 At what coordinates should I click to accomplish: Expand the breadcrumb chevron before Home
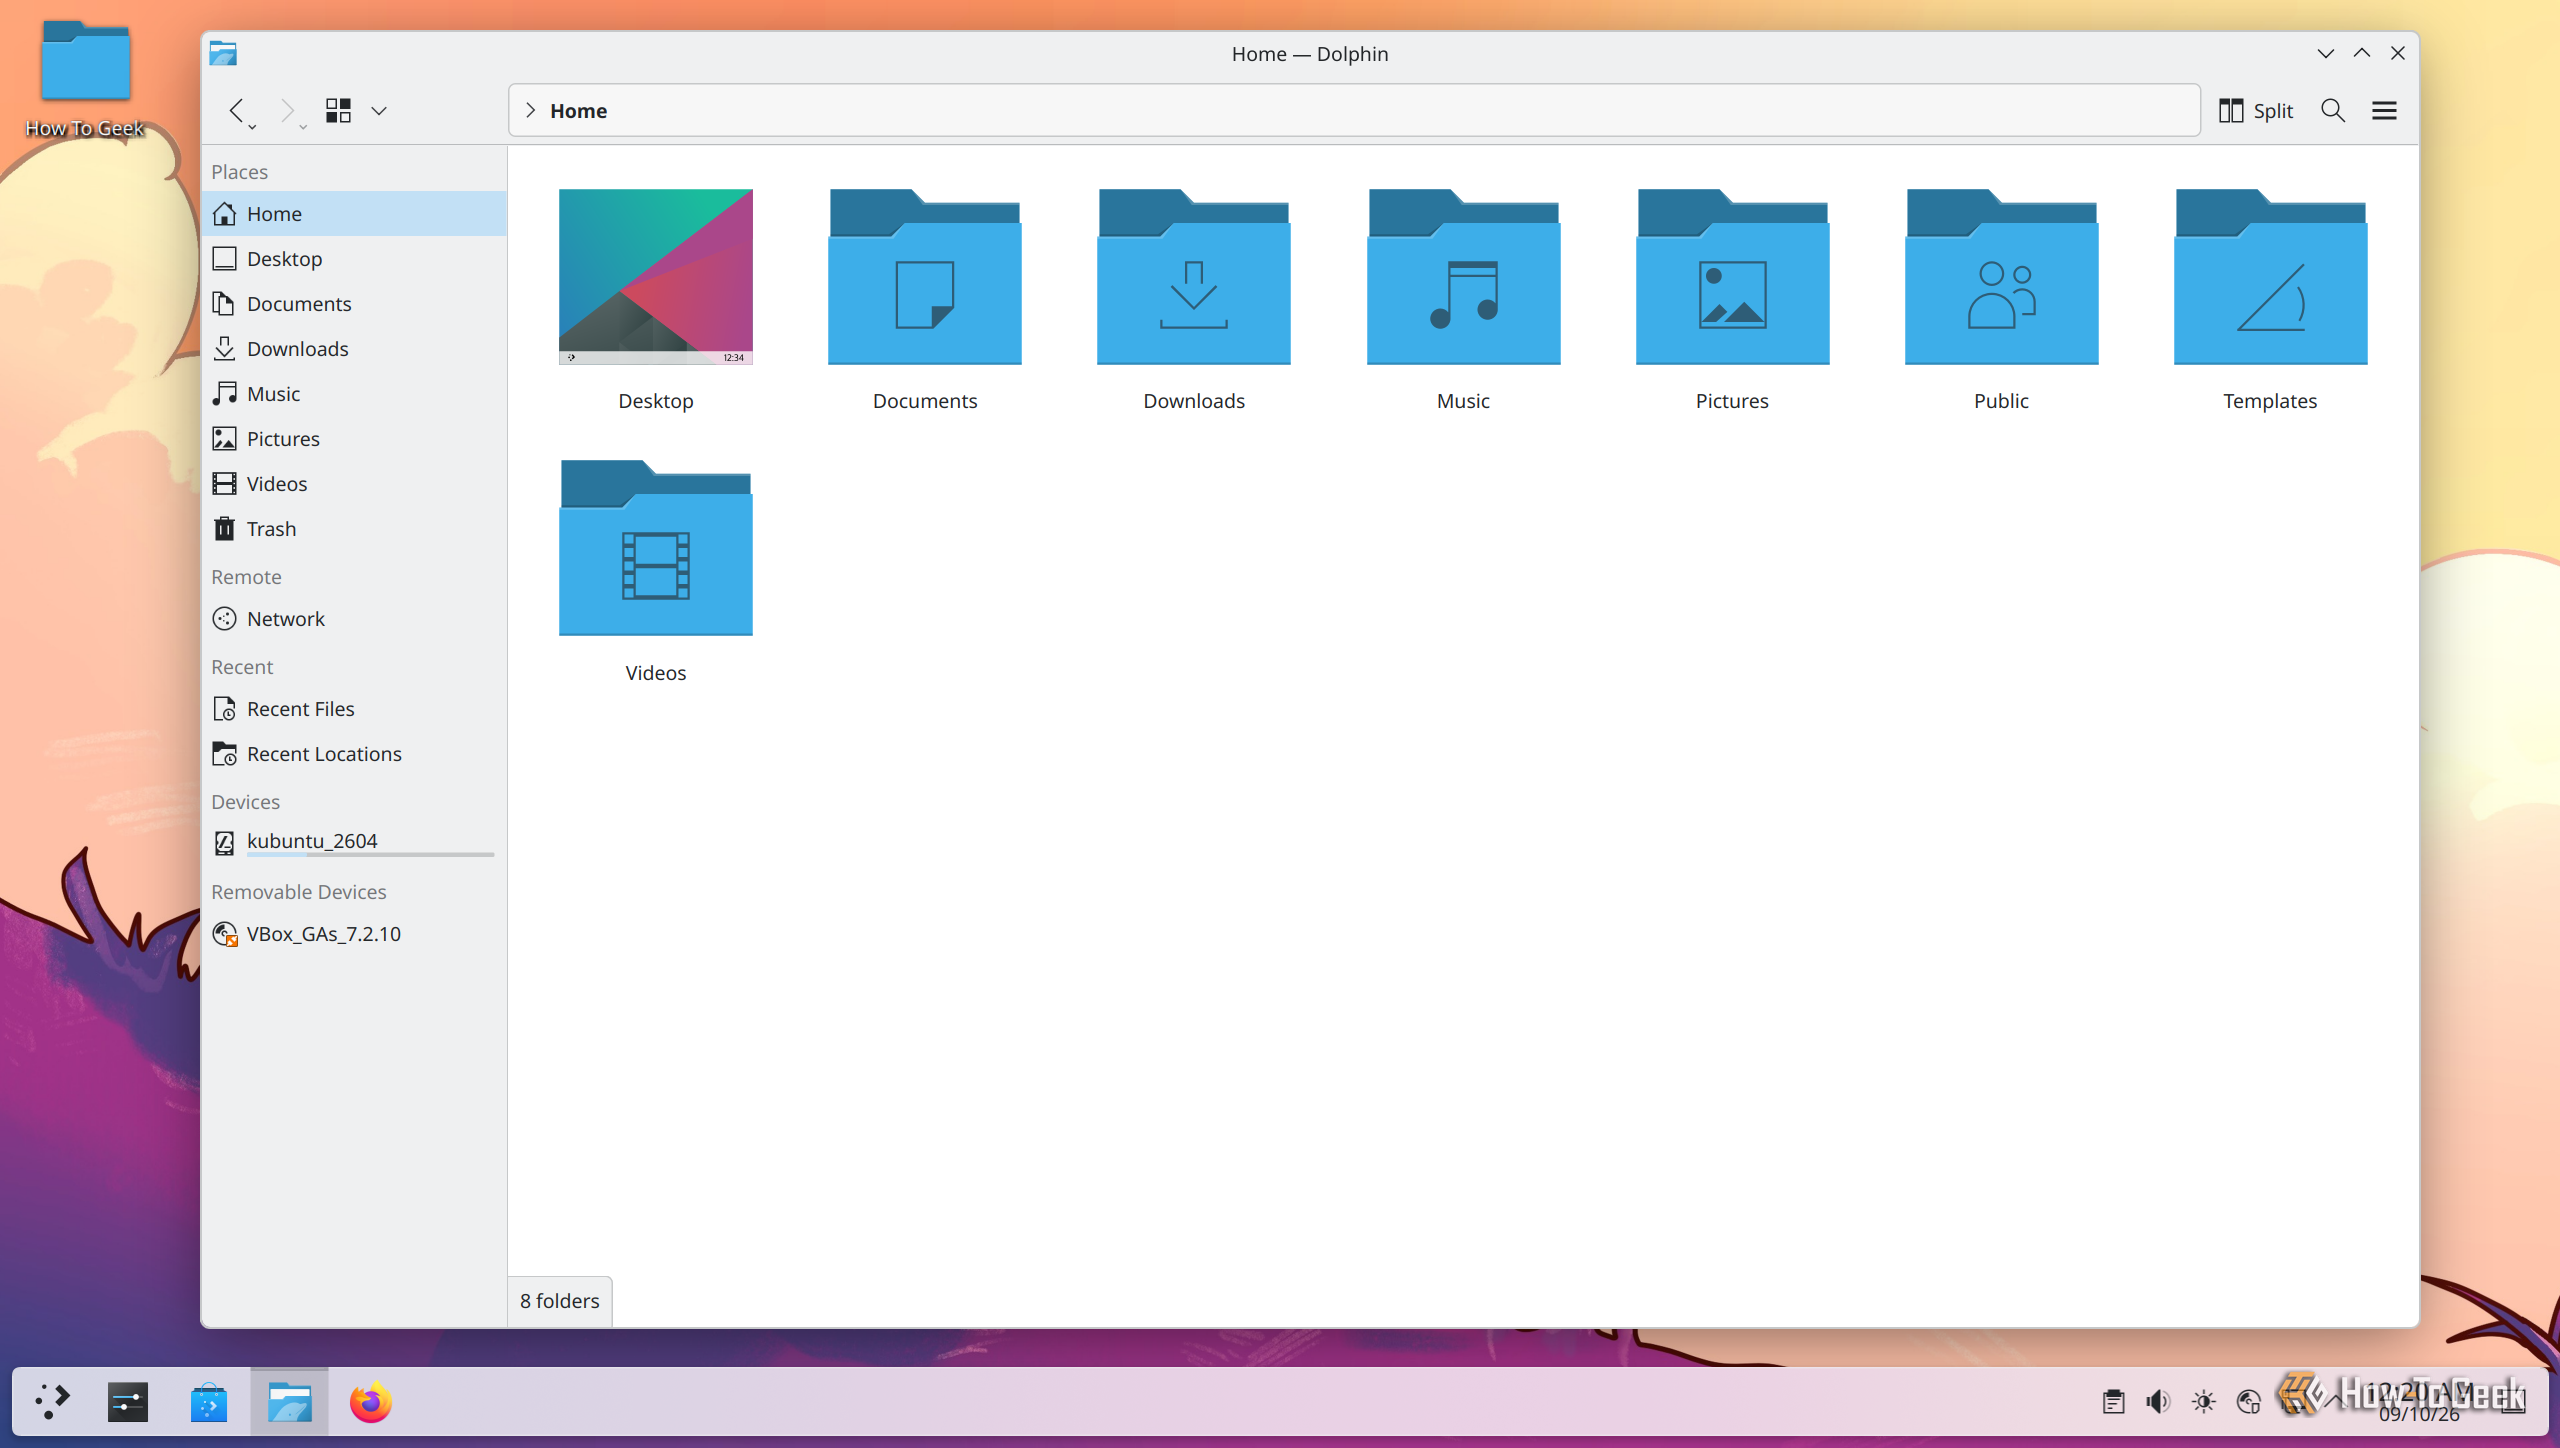pos(531,110)
